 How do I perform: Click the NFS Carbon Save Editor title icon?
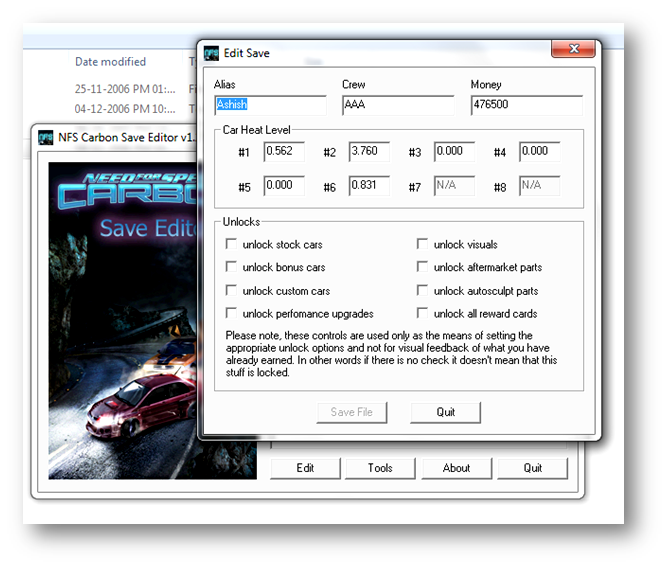click(46, 138)
